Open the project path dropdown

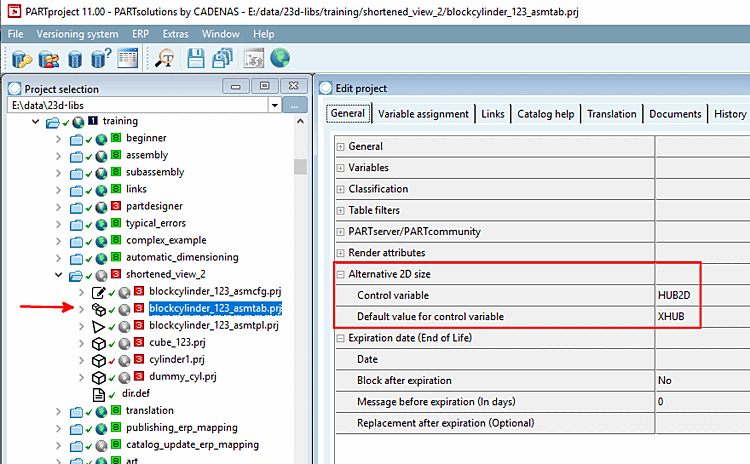[x=275, y=105]
